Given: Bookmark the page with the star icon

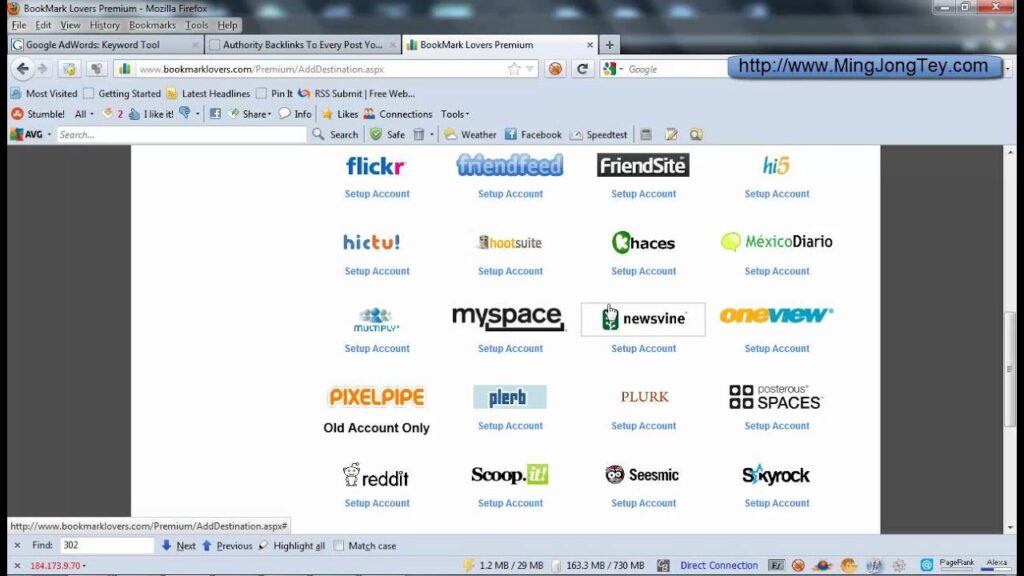Looking at the screenshot, I should tap(514, 69).
